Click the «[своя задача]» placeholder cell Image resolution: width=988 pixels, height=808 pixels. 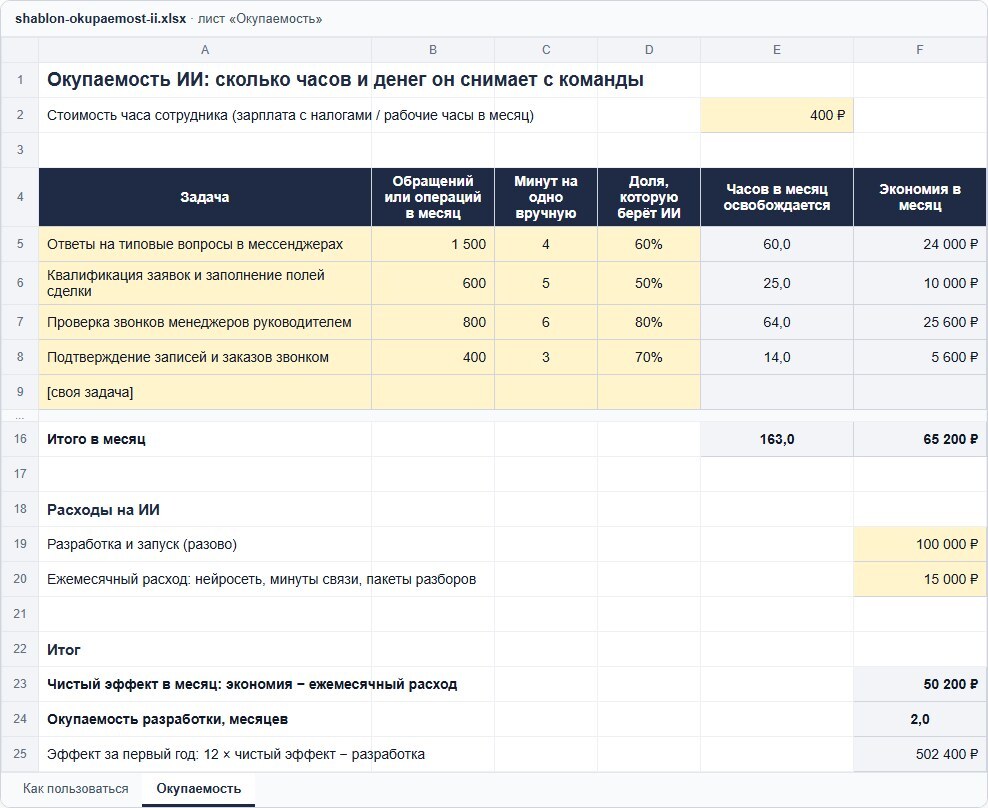(x=205, y=392)
